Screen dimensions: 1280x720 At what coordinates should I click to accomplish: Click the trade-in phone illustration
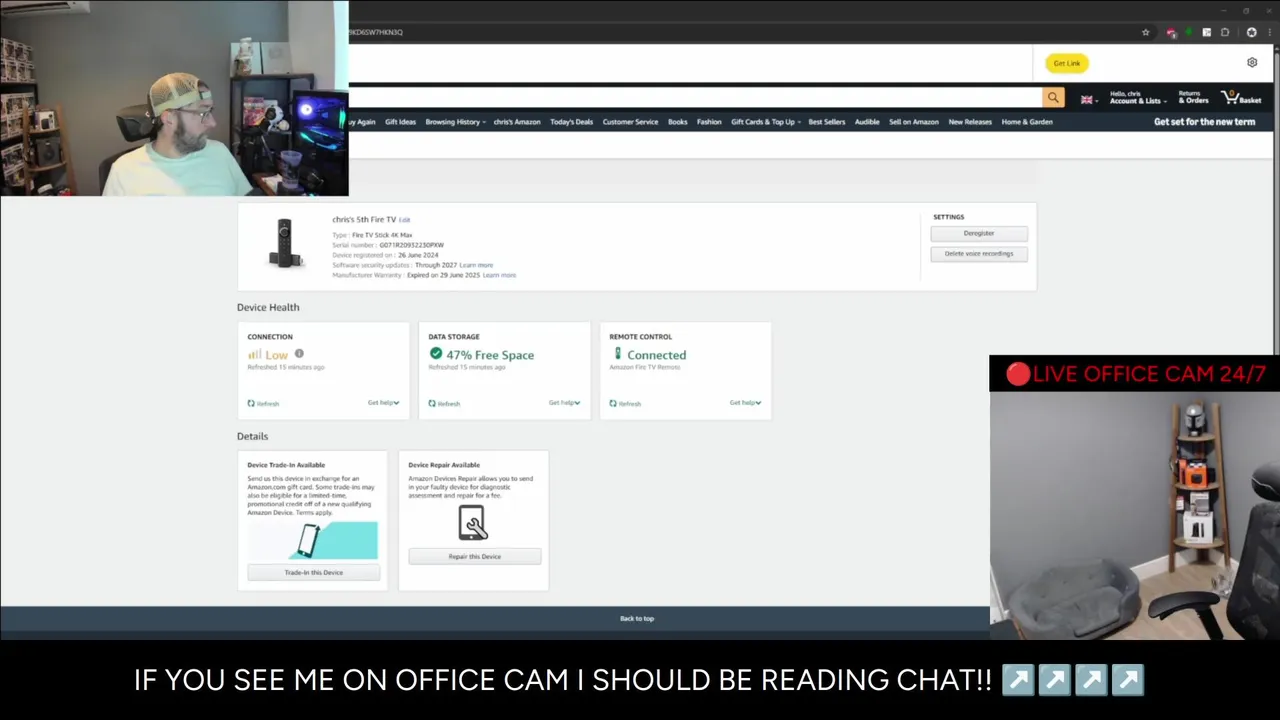coord(313,540)
